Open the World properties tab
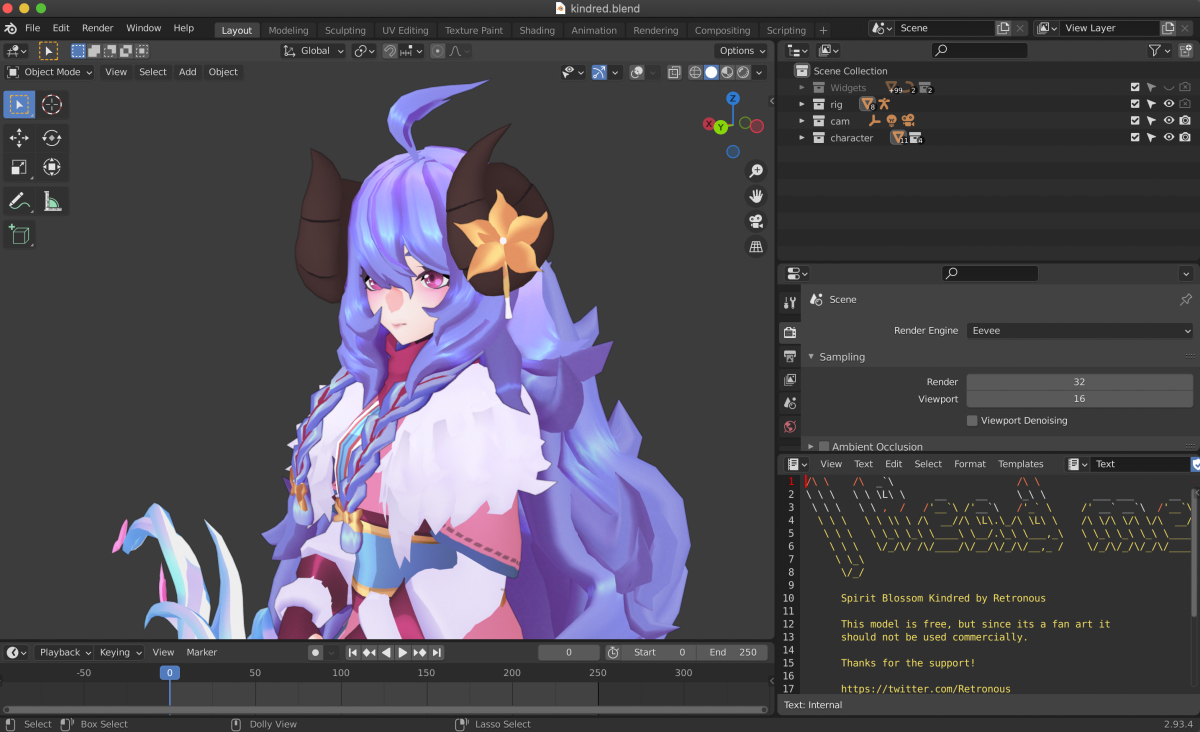1200x732 pixels. [x=790, y=427]
